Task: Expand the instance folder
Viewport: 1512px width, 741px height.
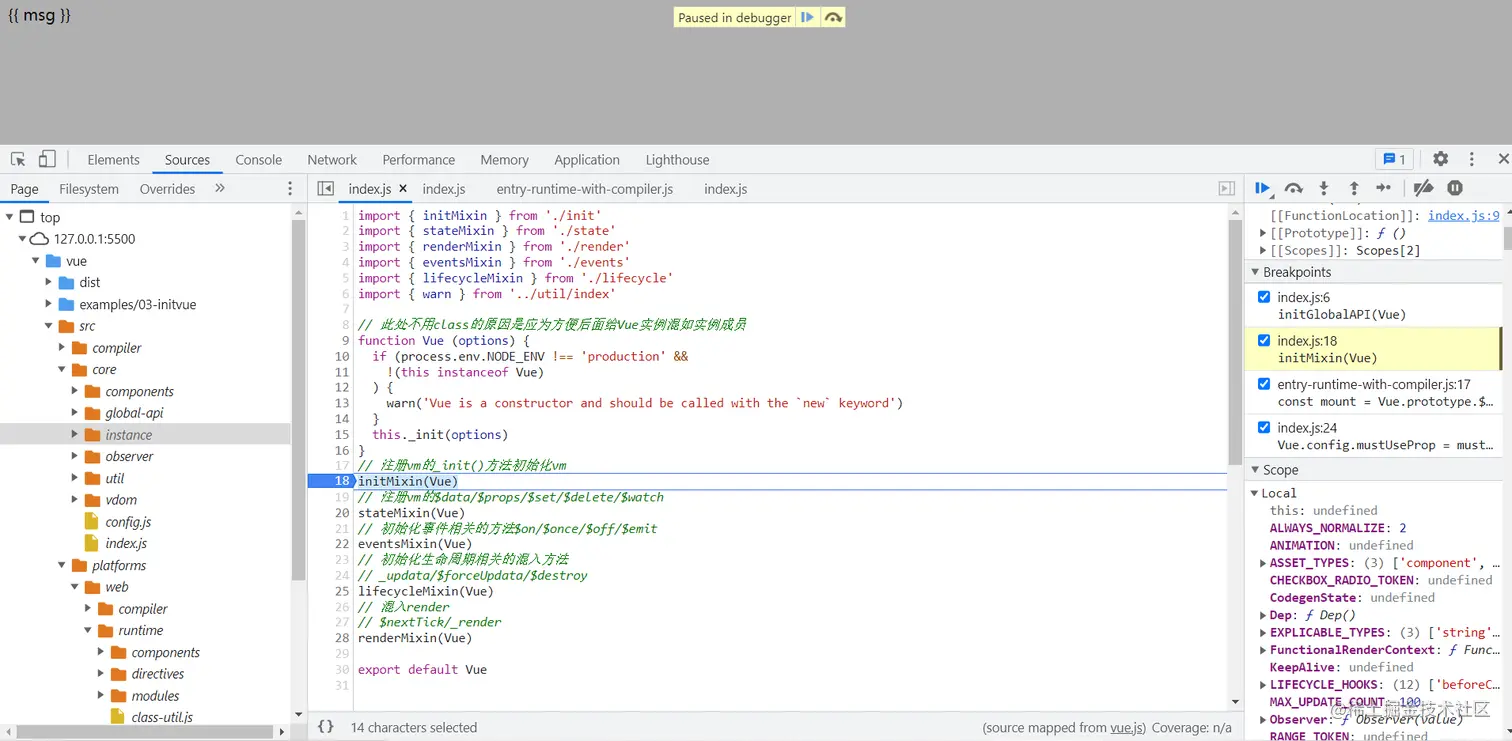Action: [75, 435]
